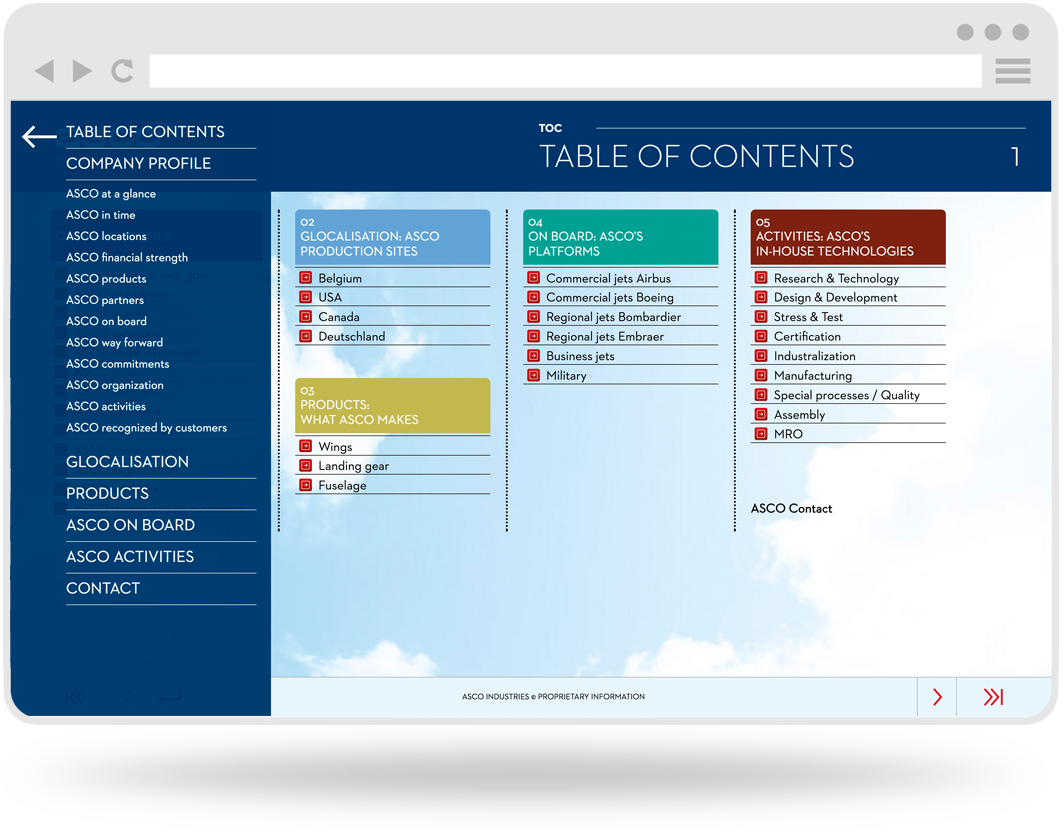Open ASCO partners page
Image resolution: width=1064 pixels, height=832 pixels.
coord(104,300)
